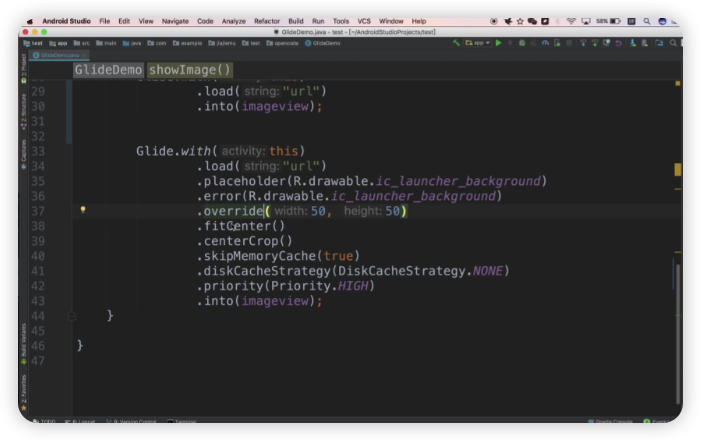Click the inspection status indicator above scrollbar

678,83
